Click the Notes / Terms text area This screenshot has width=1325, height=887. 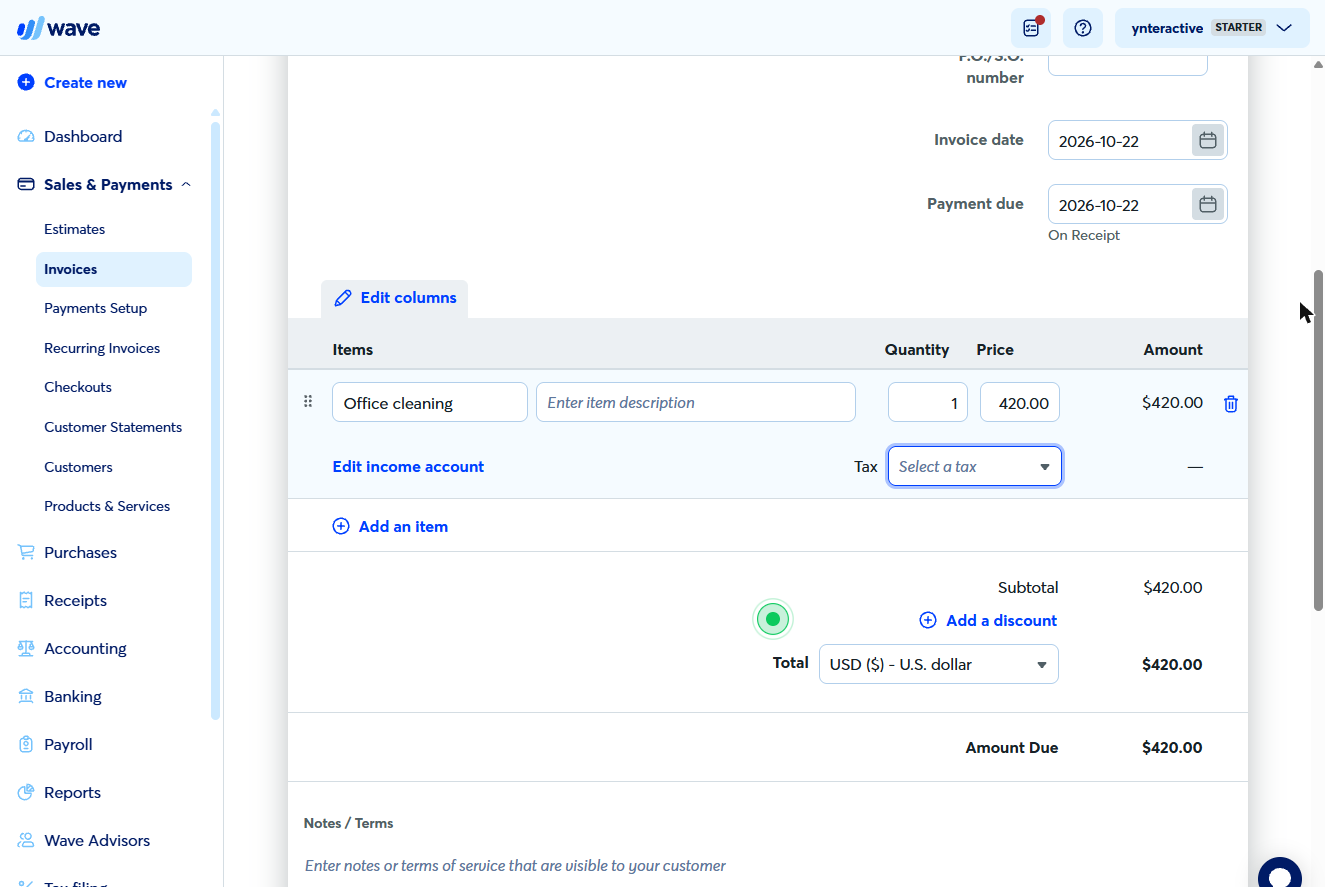pos(768,866)
